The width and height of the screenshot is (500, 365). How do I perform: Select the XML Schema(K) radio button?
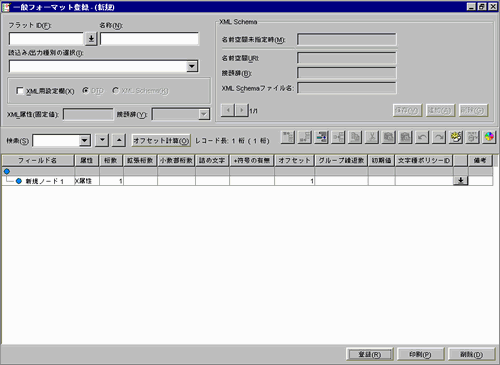click(116, 90)
